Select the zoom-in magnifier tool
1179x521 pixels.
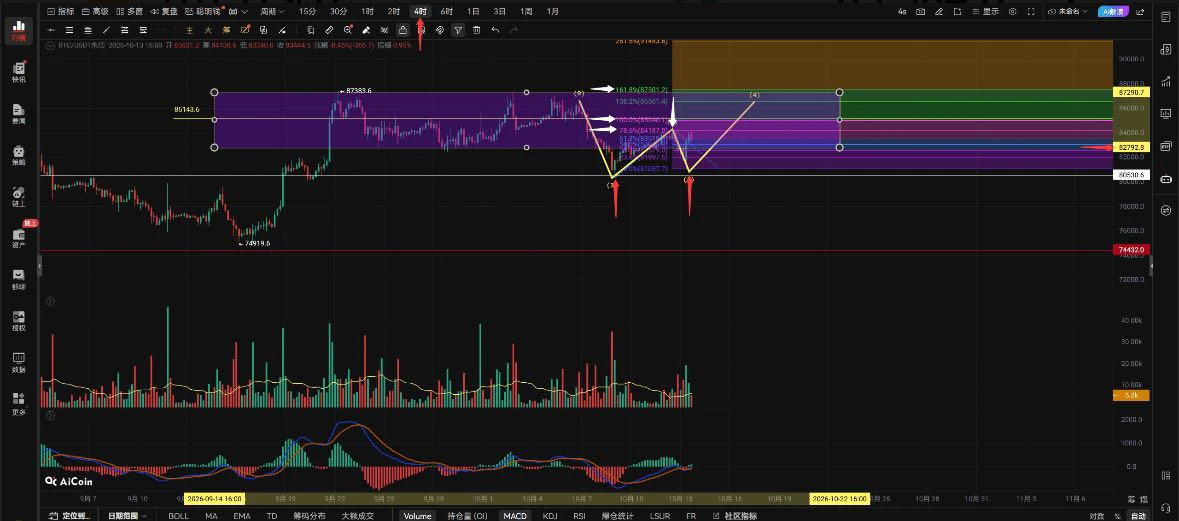tap(348, 30)
